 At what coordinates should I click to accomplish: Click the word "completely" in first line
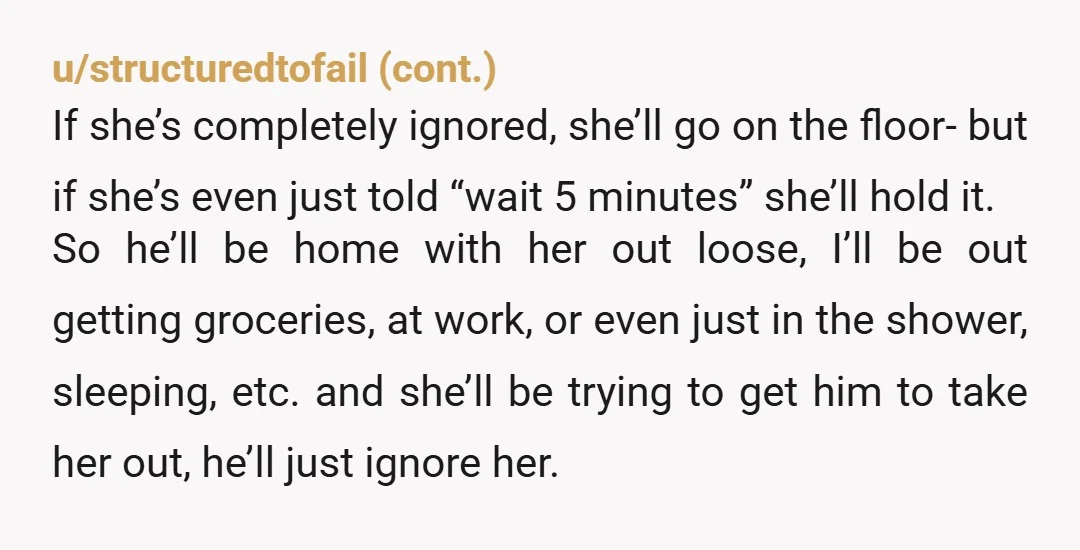click(294, 128)
